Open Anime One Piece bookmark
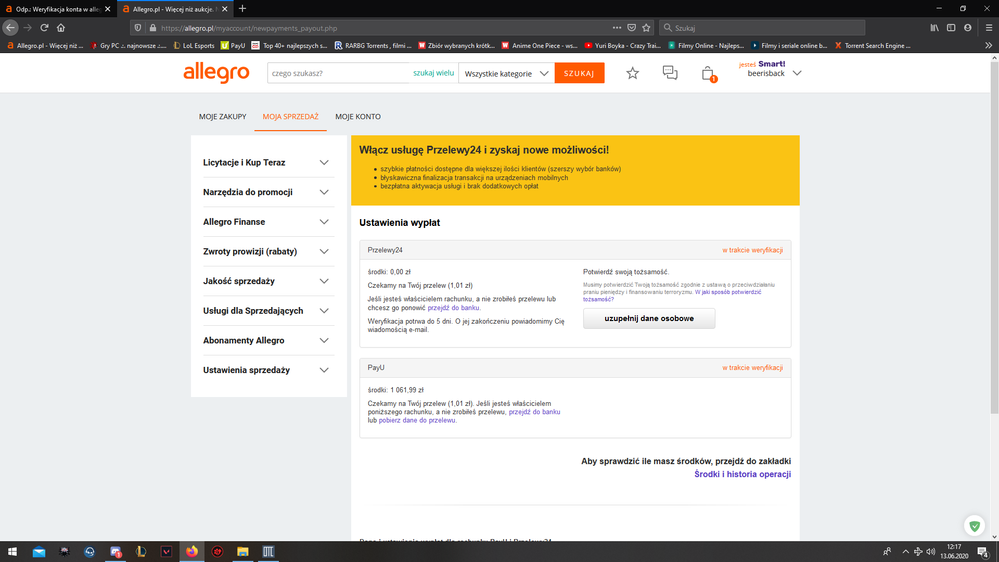This screenshot has width=999, height=562. pyautogui.click(x=540, y=45)
